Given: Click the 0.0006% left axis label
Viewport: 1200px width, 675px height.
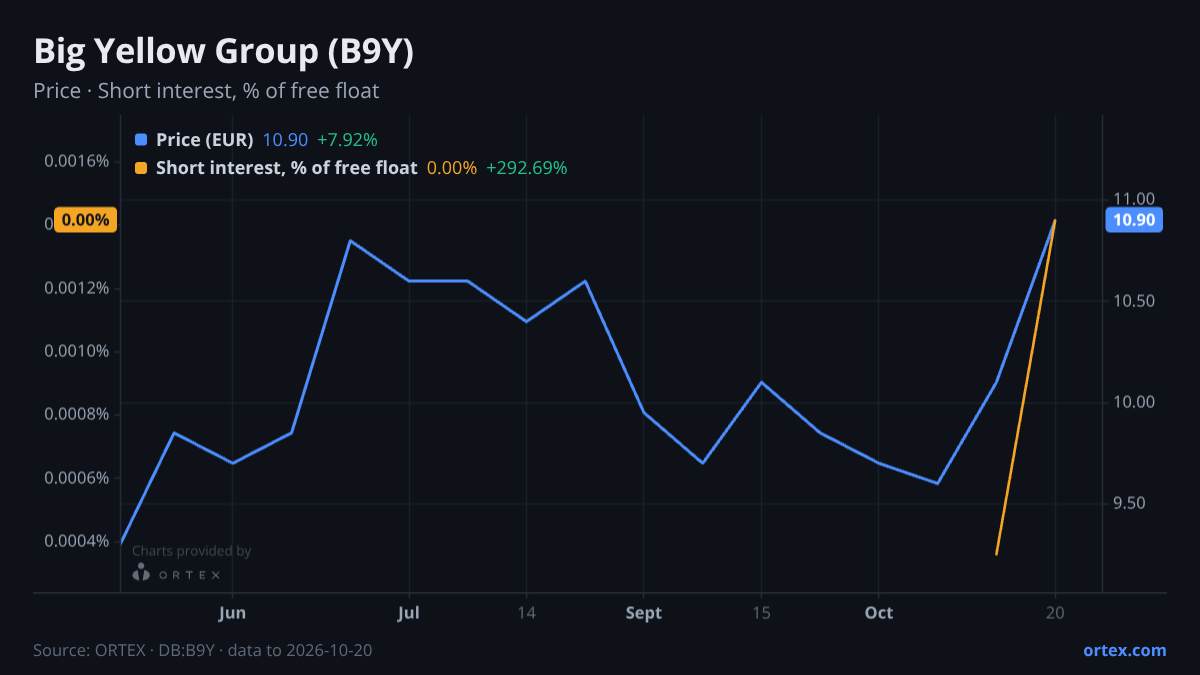Looking at the screenshot, I should 76,477.
